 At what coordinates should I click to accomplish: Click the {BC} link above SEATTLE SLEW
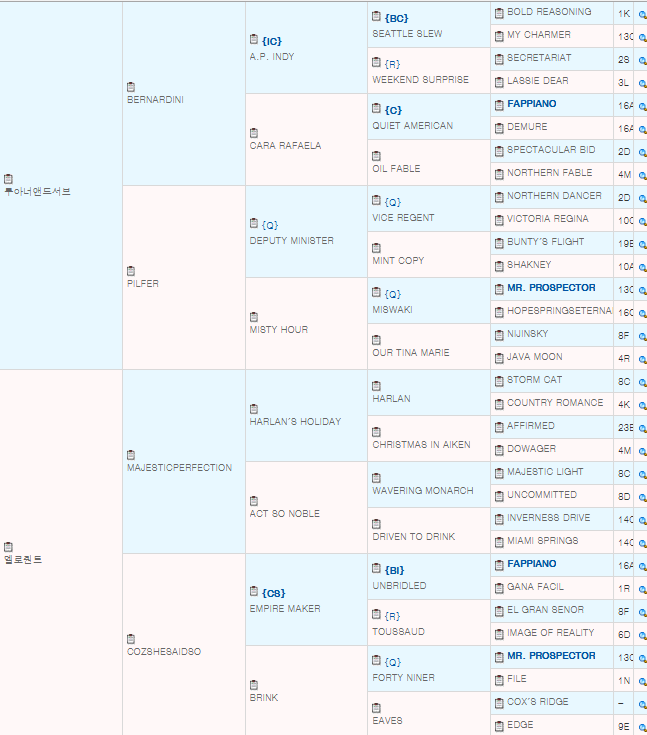tap(397, 18)
